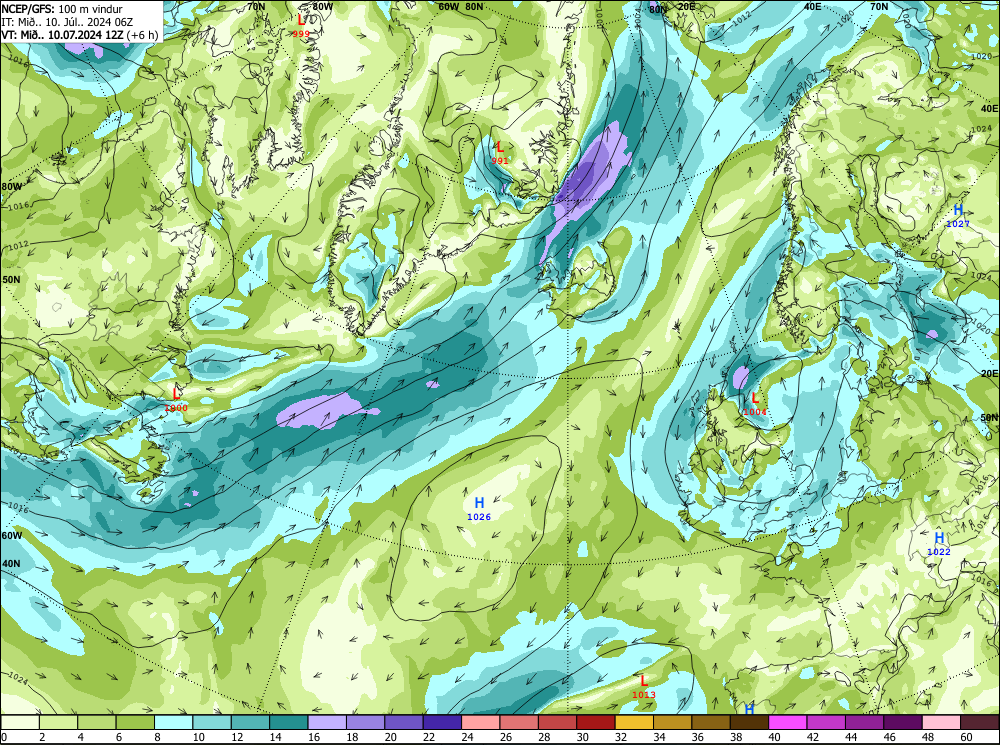
Task: Pick the 14–16 dark teal legend swatch
Action: coord(289,722)
